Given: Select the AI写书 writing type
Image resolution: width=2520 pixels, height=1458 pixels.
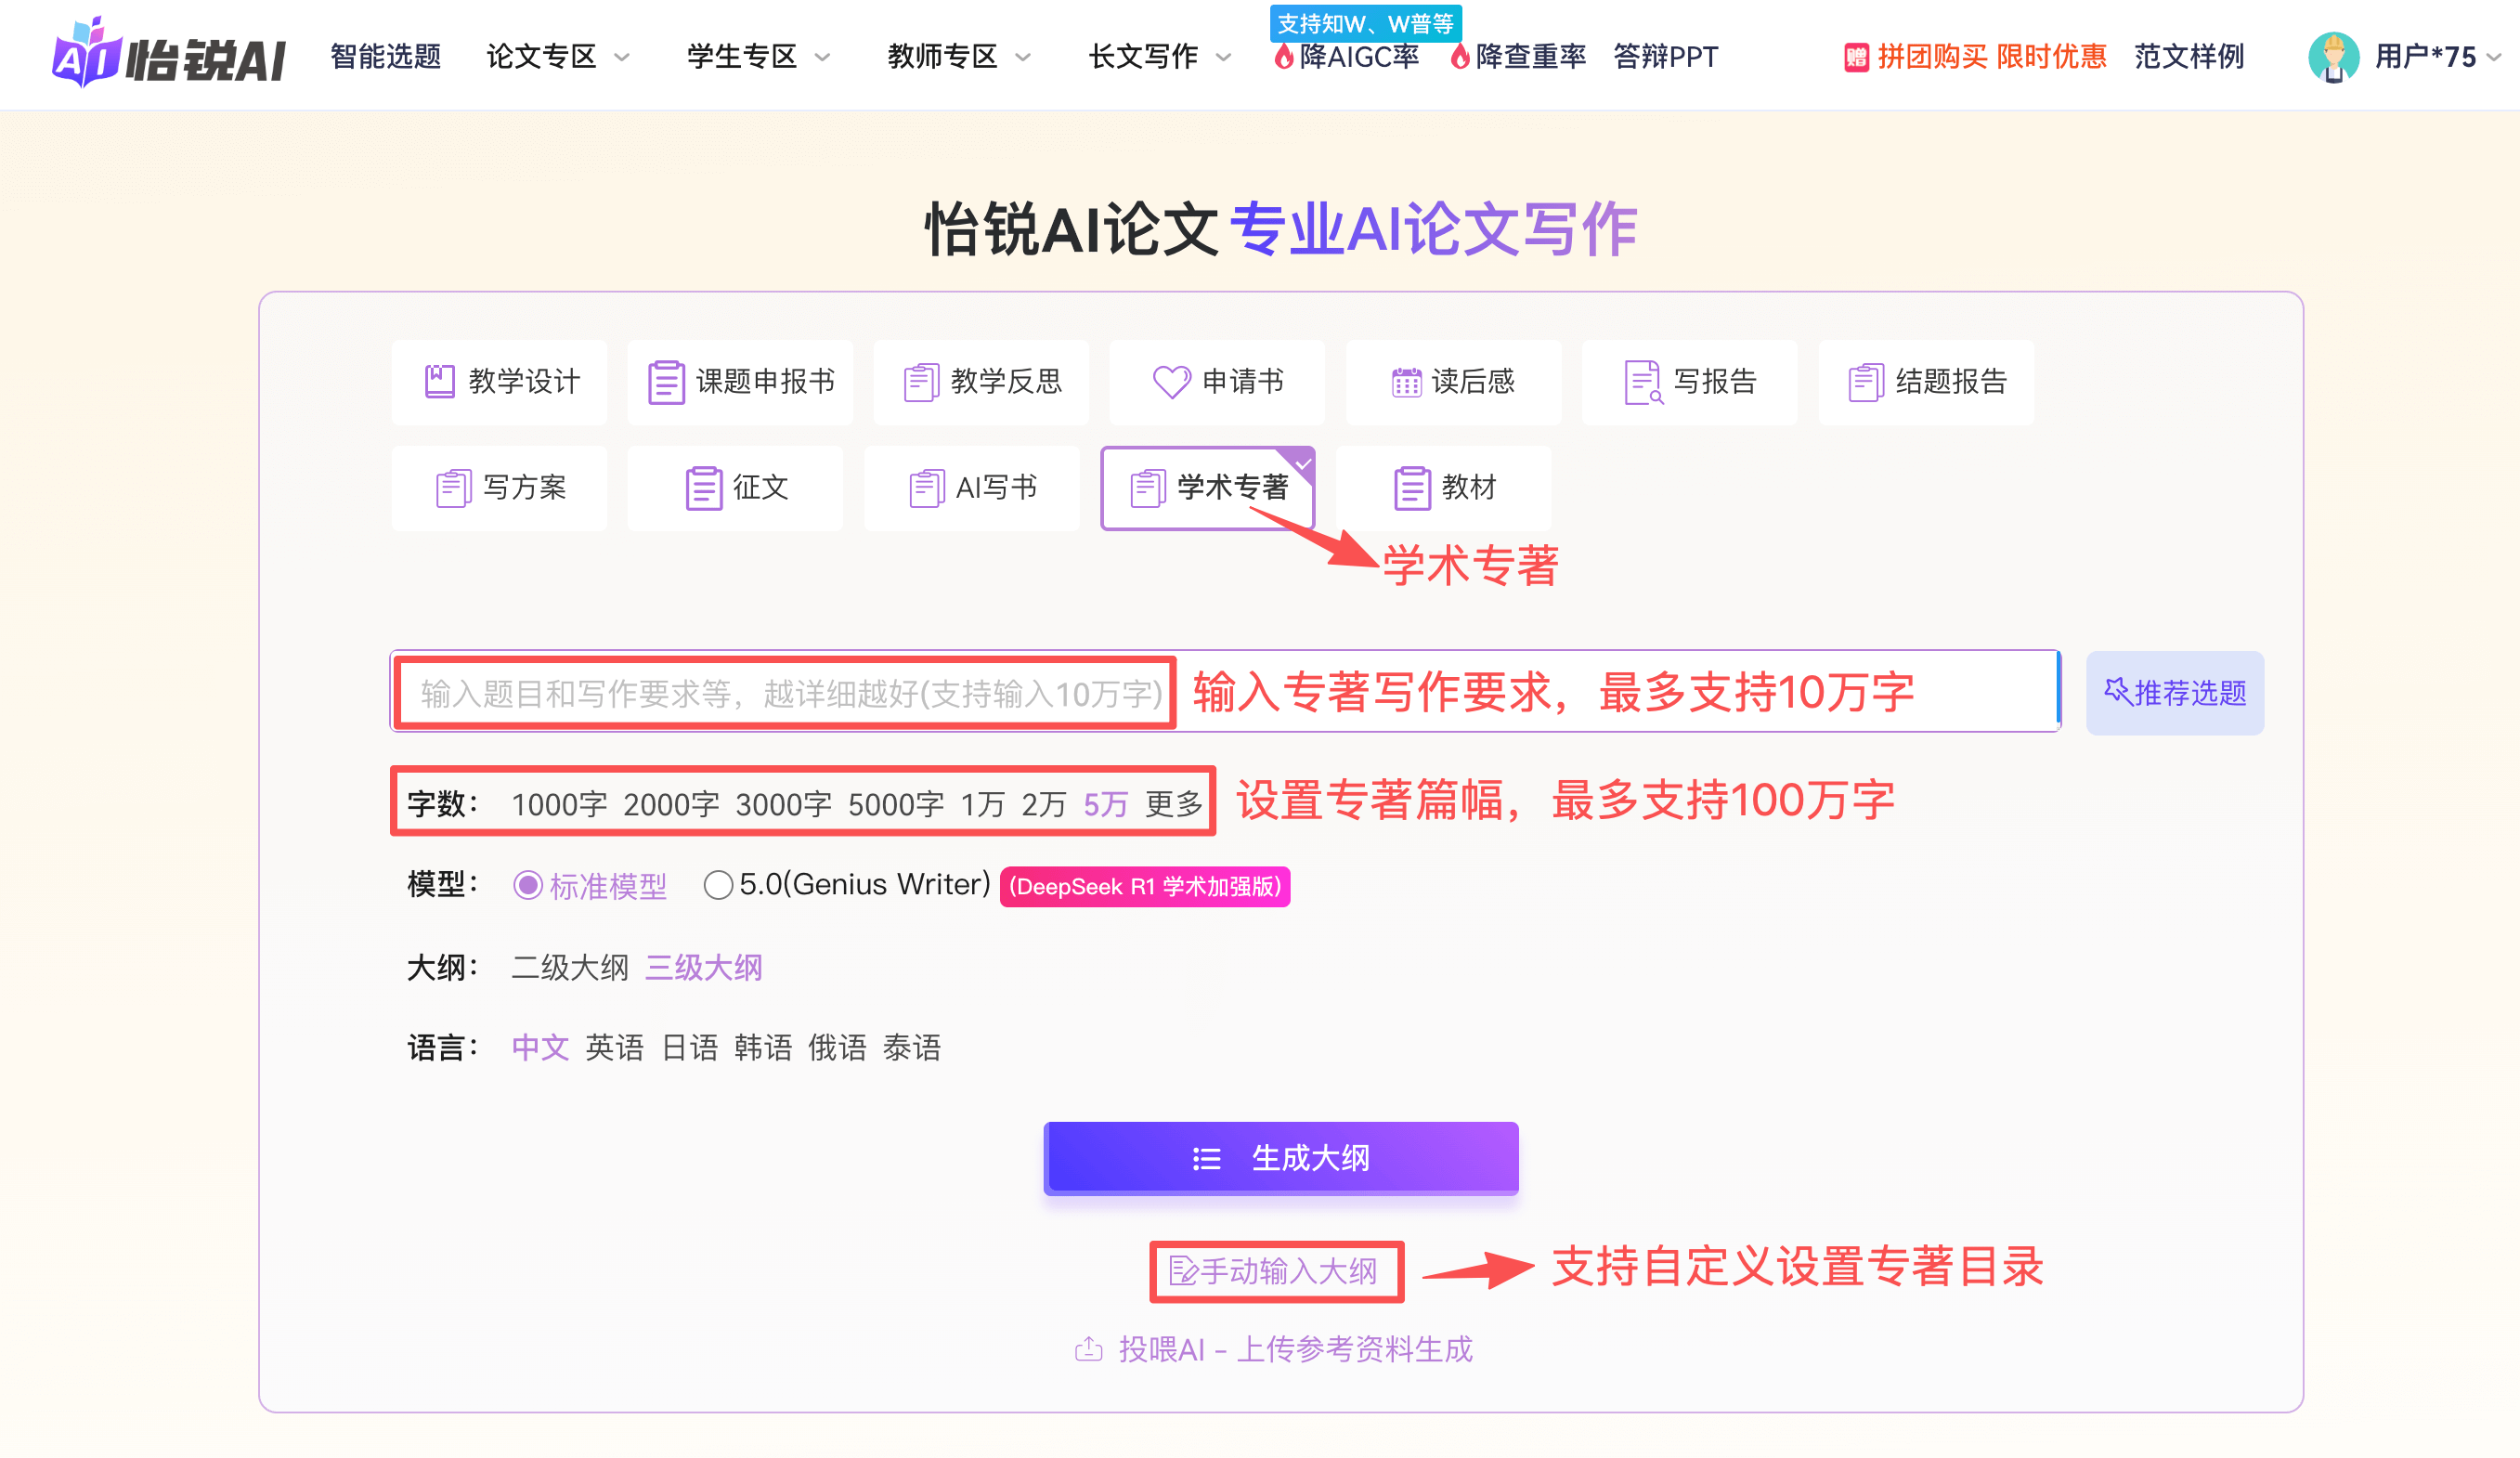Looking at the screenshot, I should (x=971, y=488).
